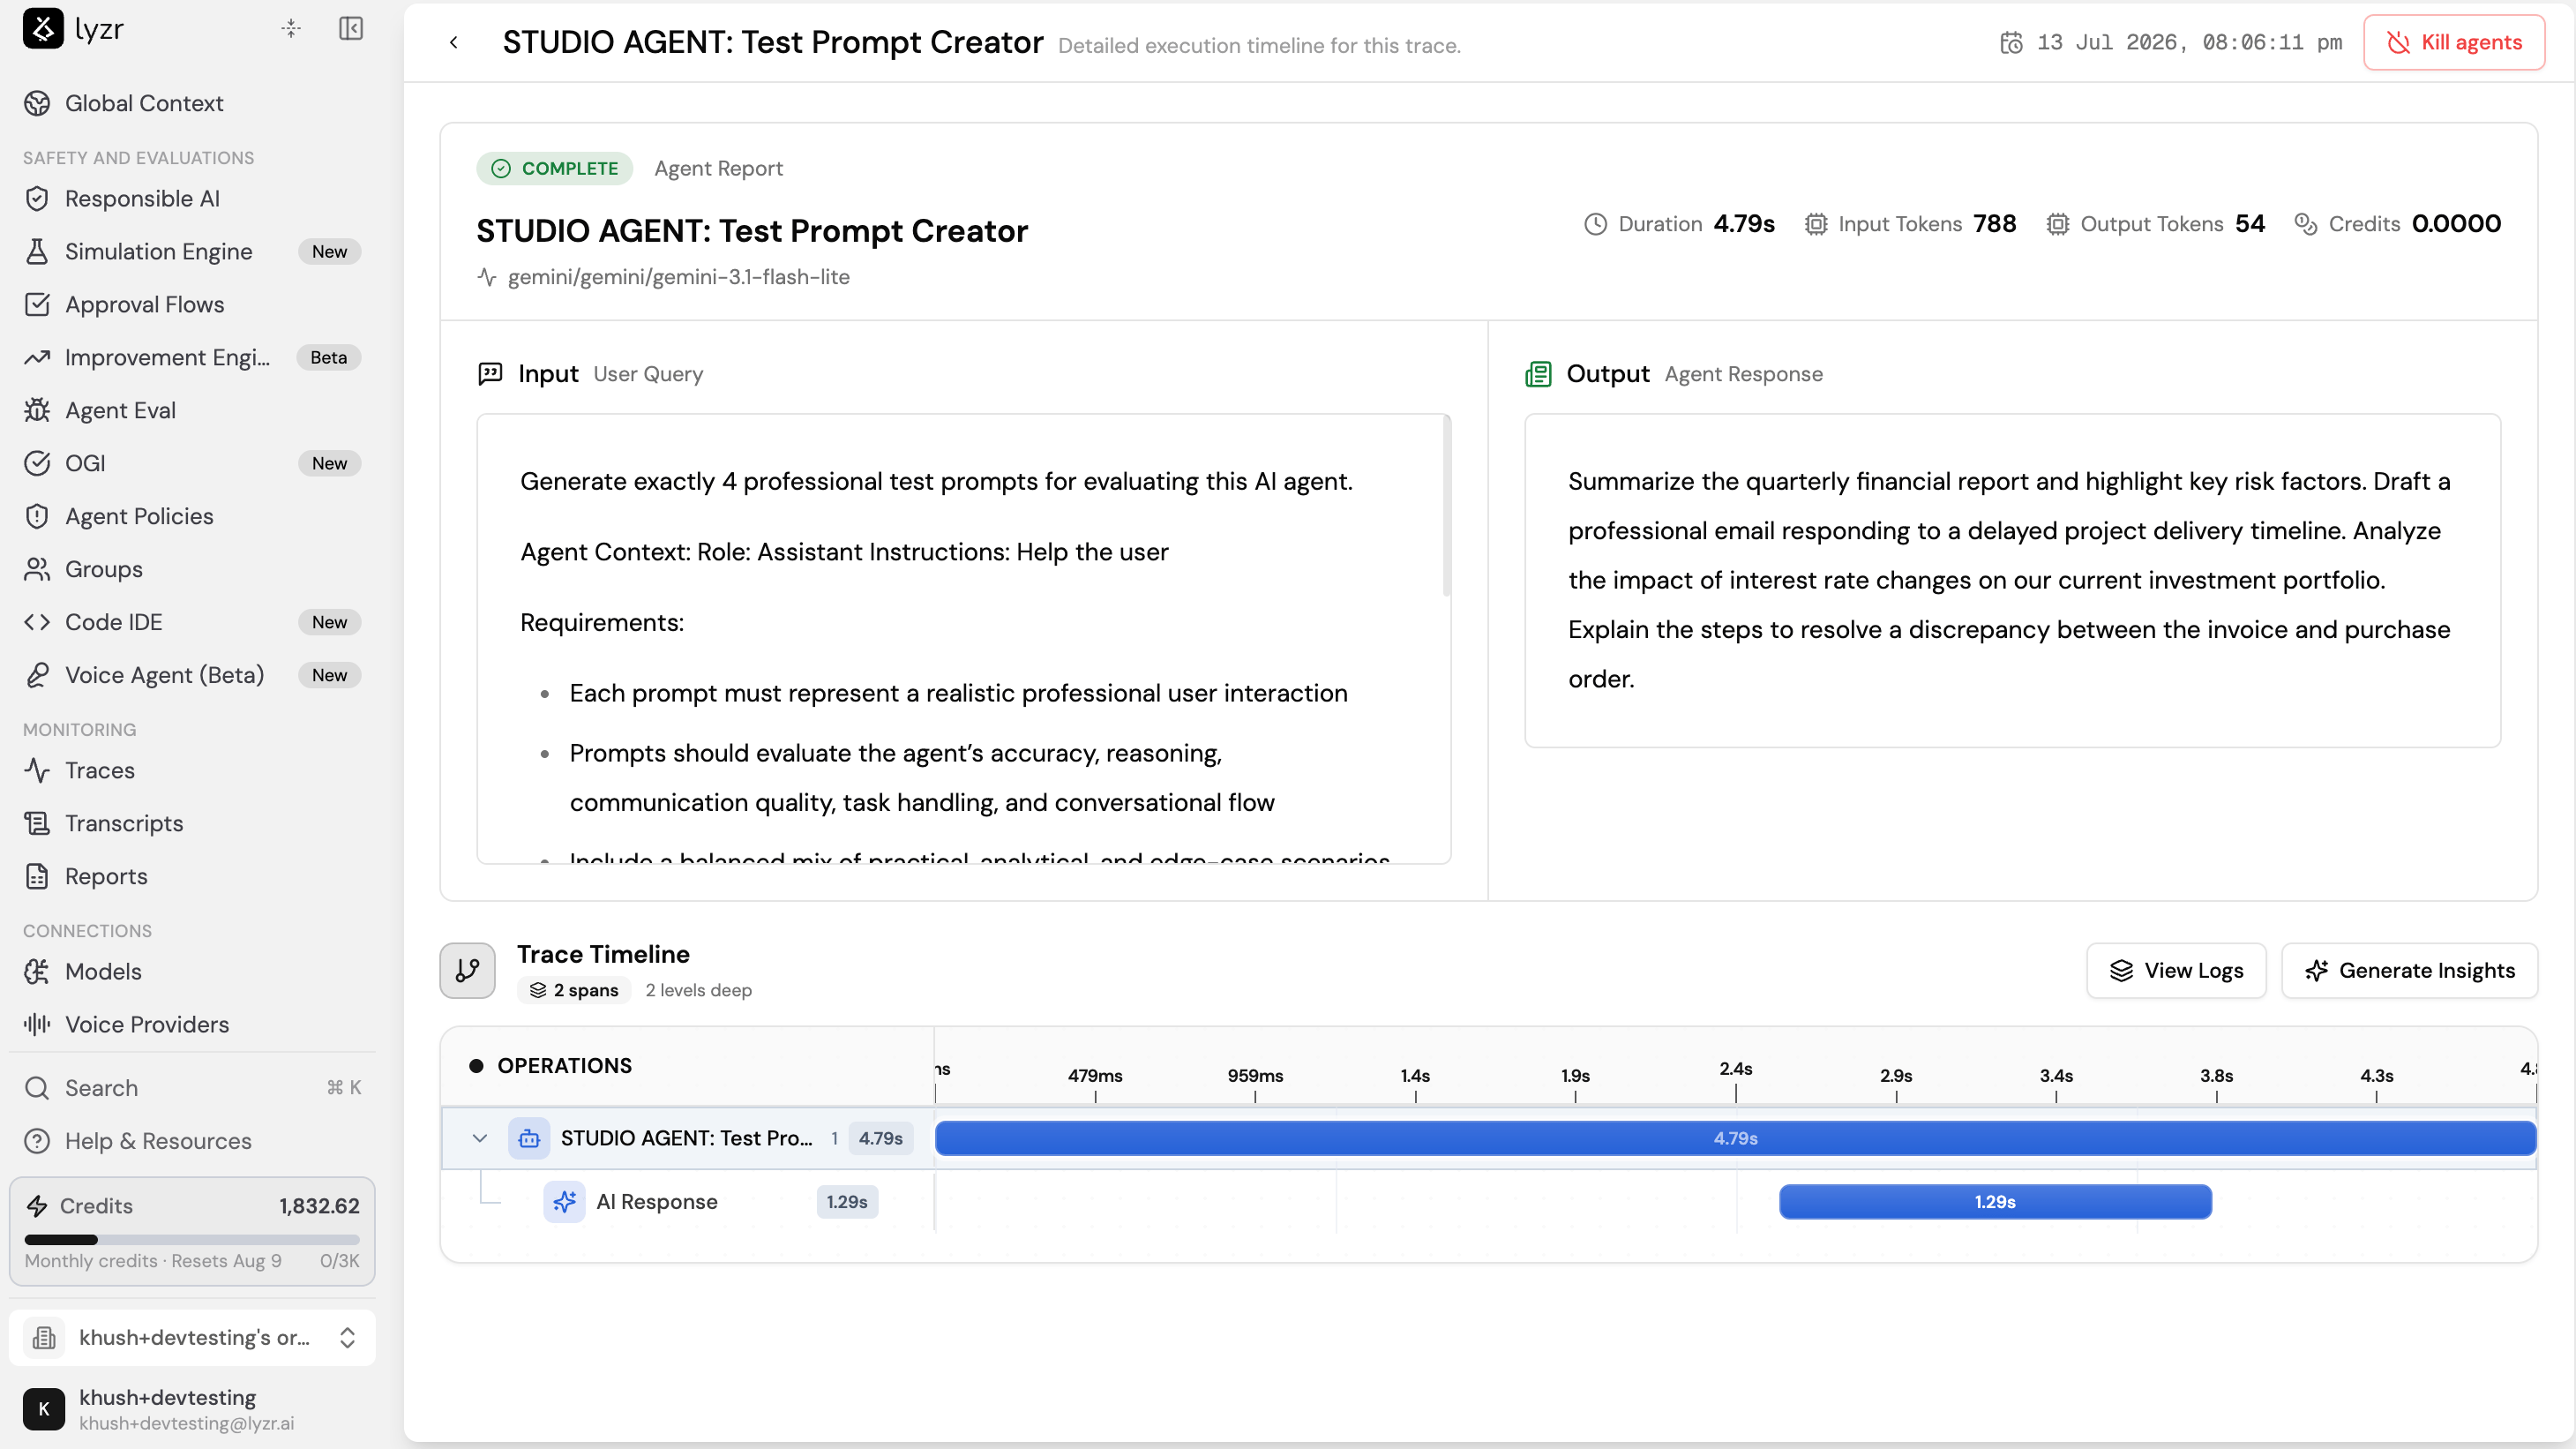Click the Input Tokens chip icon
Viewport: 2576px width, 1449px height.
(1816, 224)
